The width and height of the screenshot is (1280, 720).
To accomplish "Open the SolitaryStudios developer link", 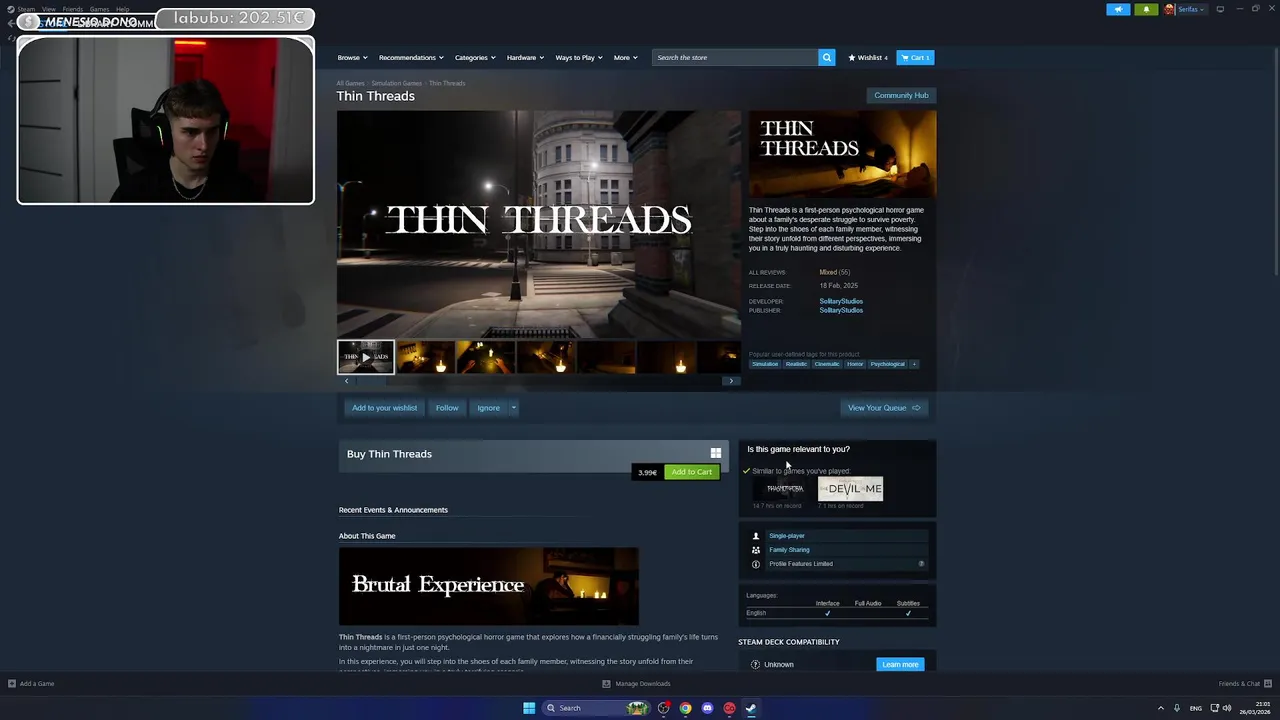I will click(841, 301).
